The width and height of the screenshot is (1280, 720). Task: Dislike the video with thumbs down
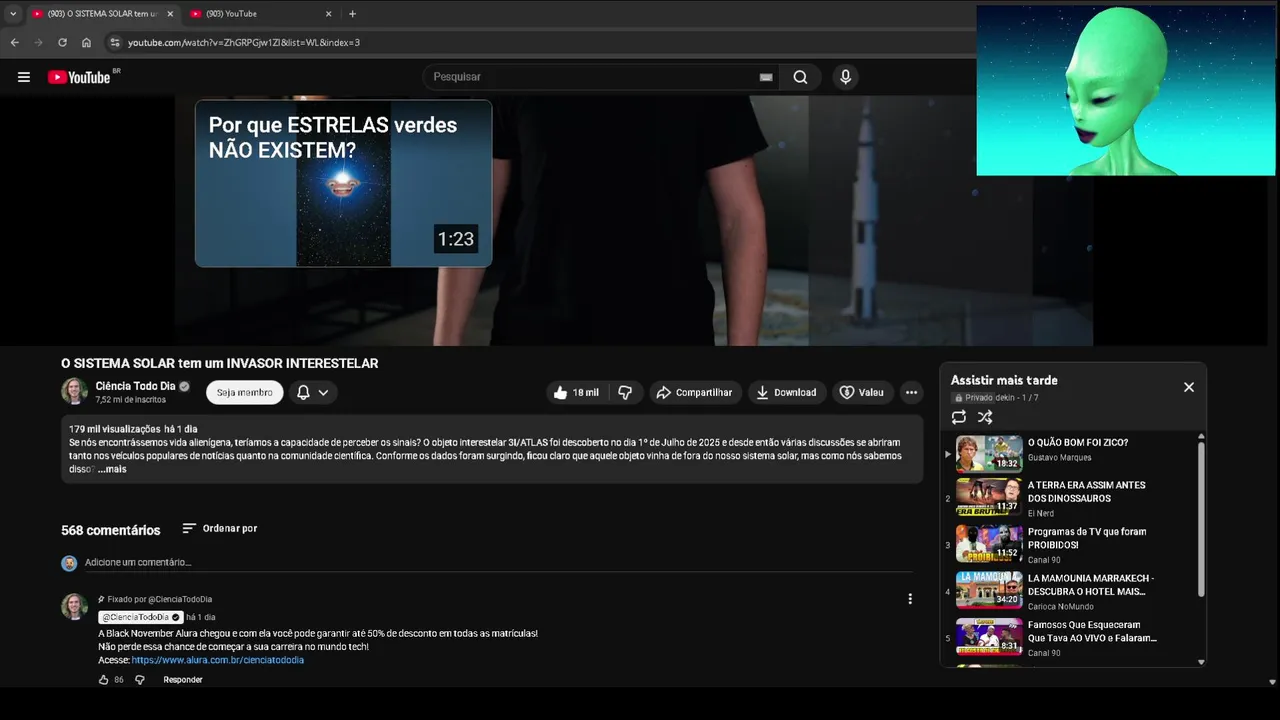[x=625, y=393]
